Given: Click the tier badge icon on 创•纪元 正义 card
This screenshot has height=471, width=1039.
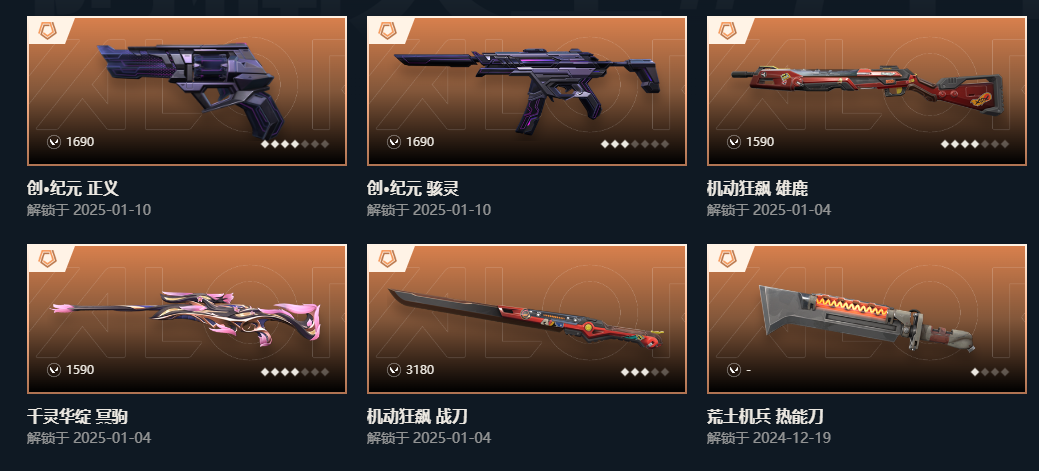Looking at the screenshot, I should (48, 30).
